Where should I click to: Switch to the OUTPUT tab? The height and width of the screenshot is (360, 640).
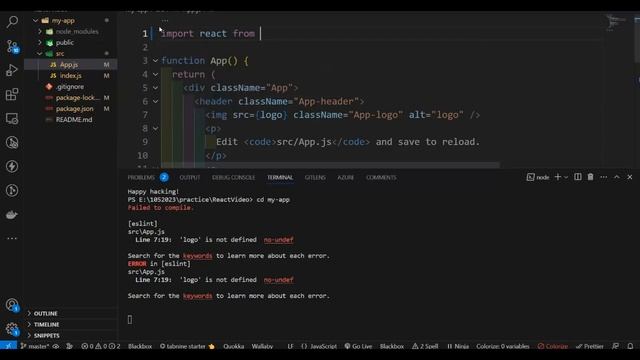click(190, 177)
